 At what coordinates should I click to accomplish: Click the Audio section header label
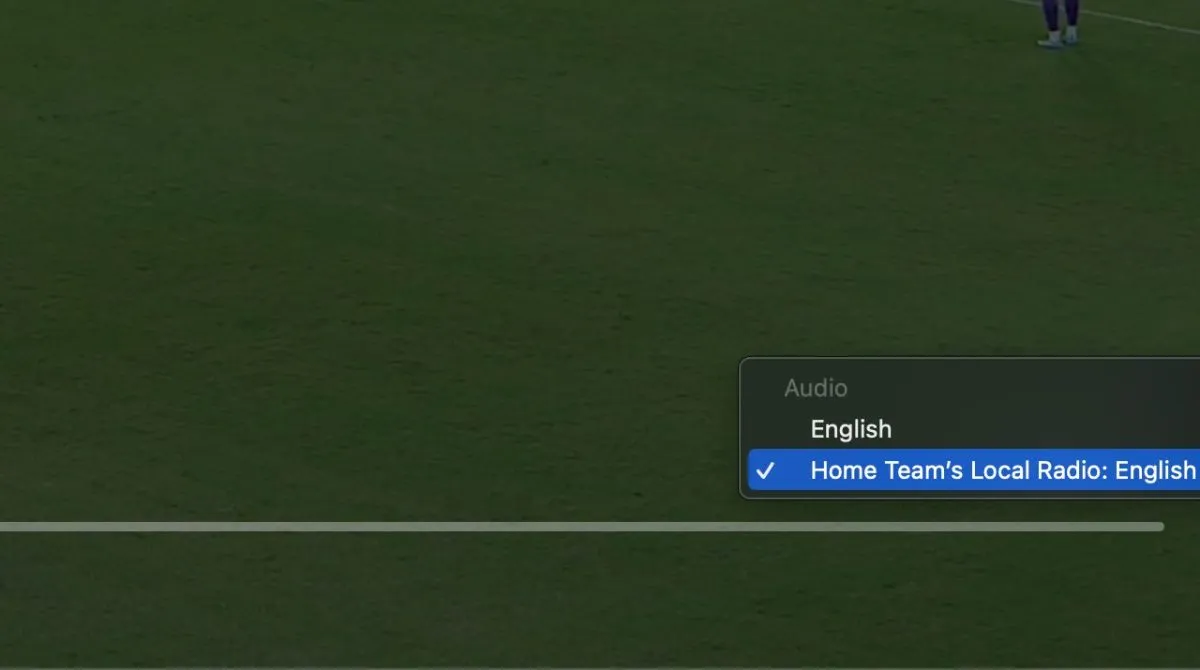[x=815, y=388]
